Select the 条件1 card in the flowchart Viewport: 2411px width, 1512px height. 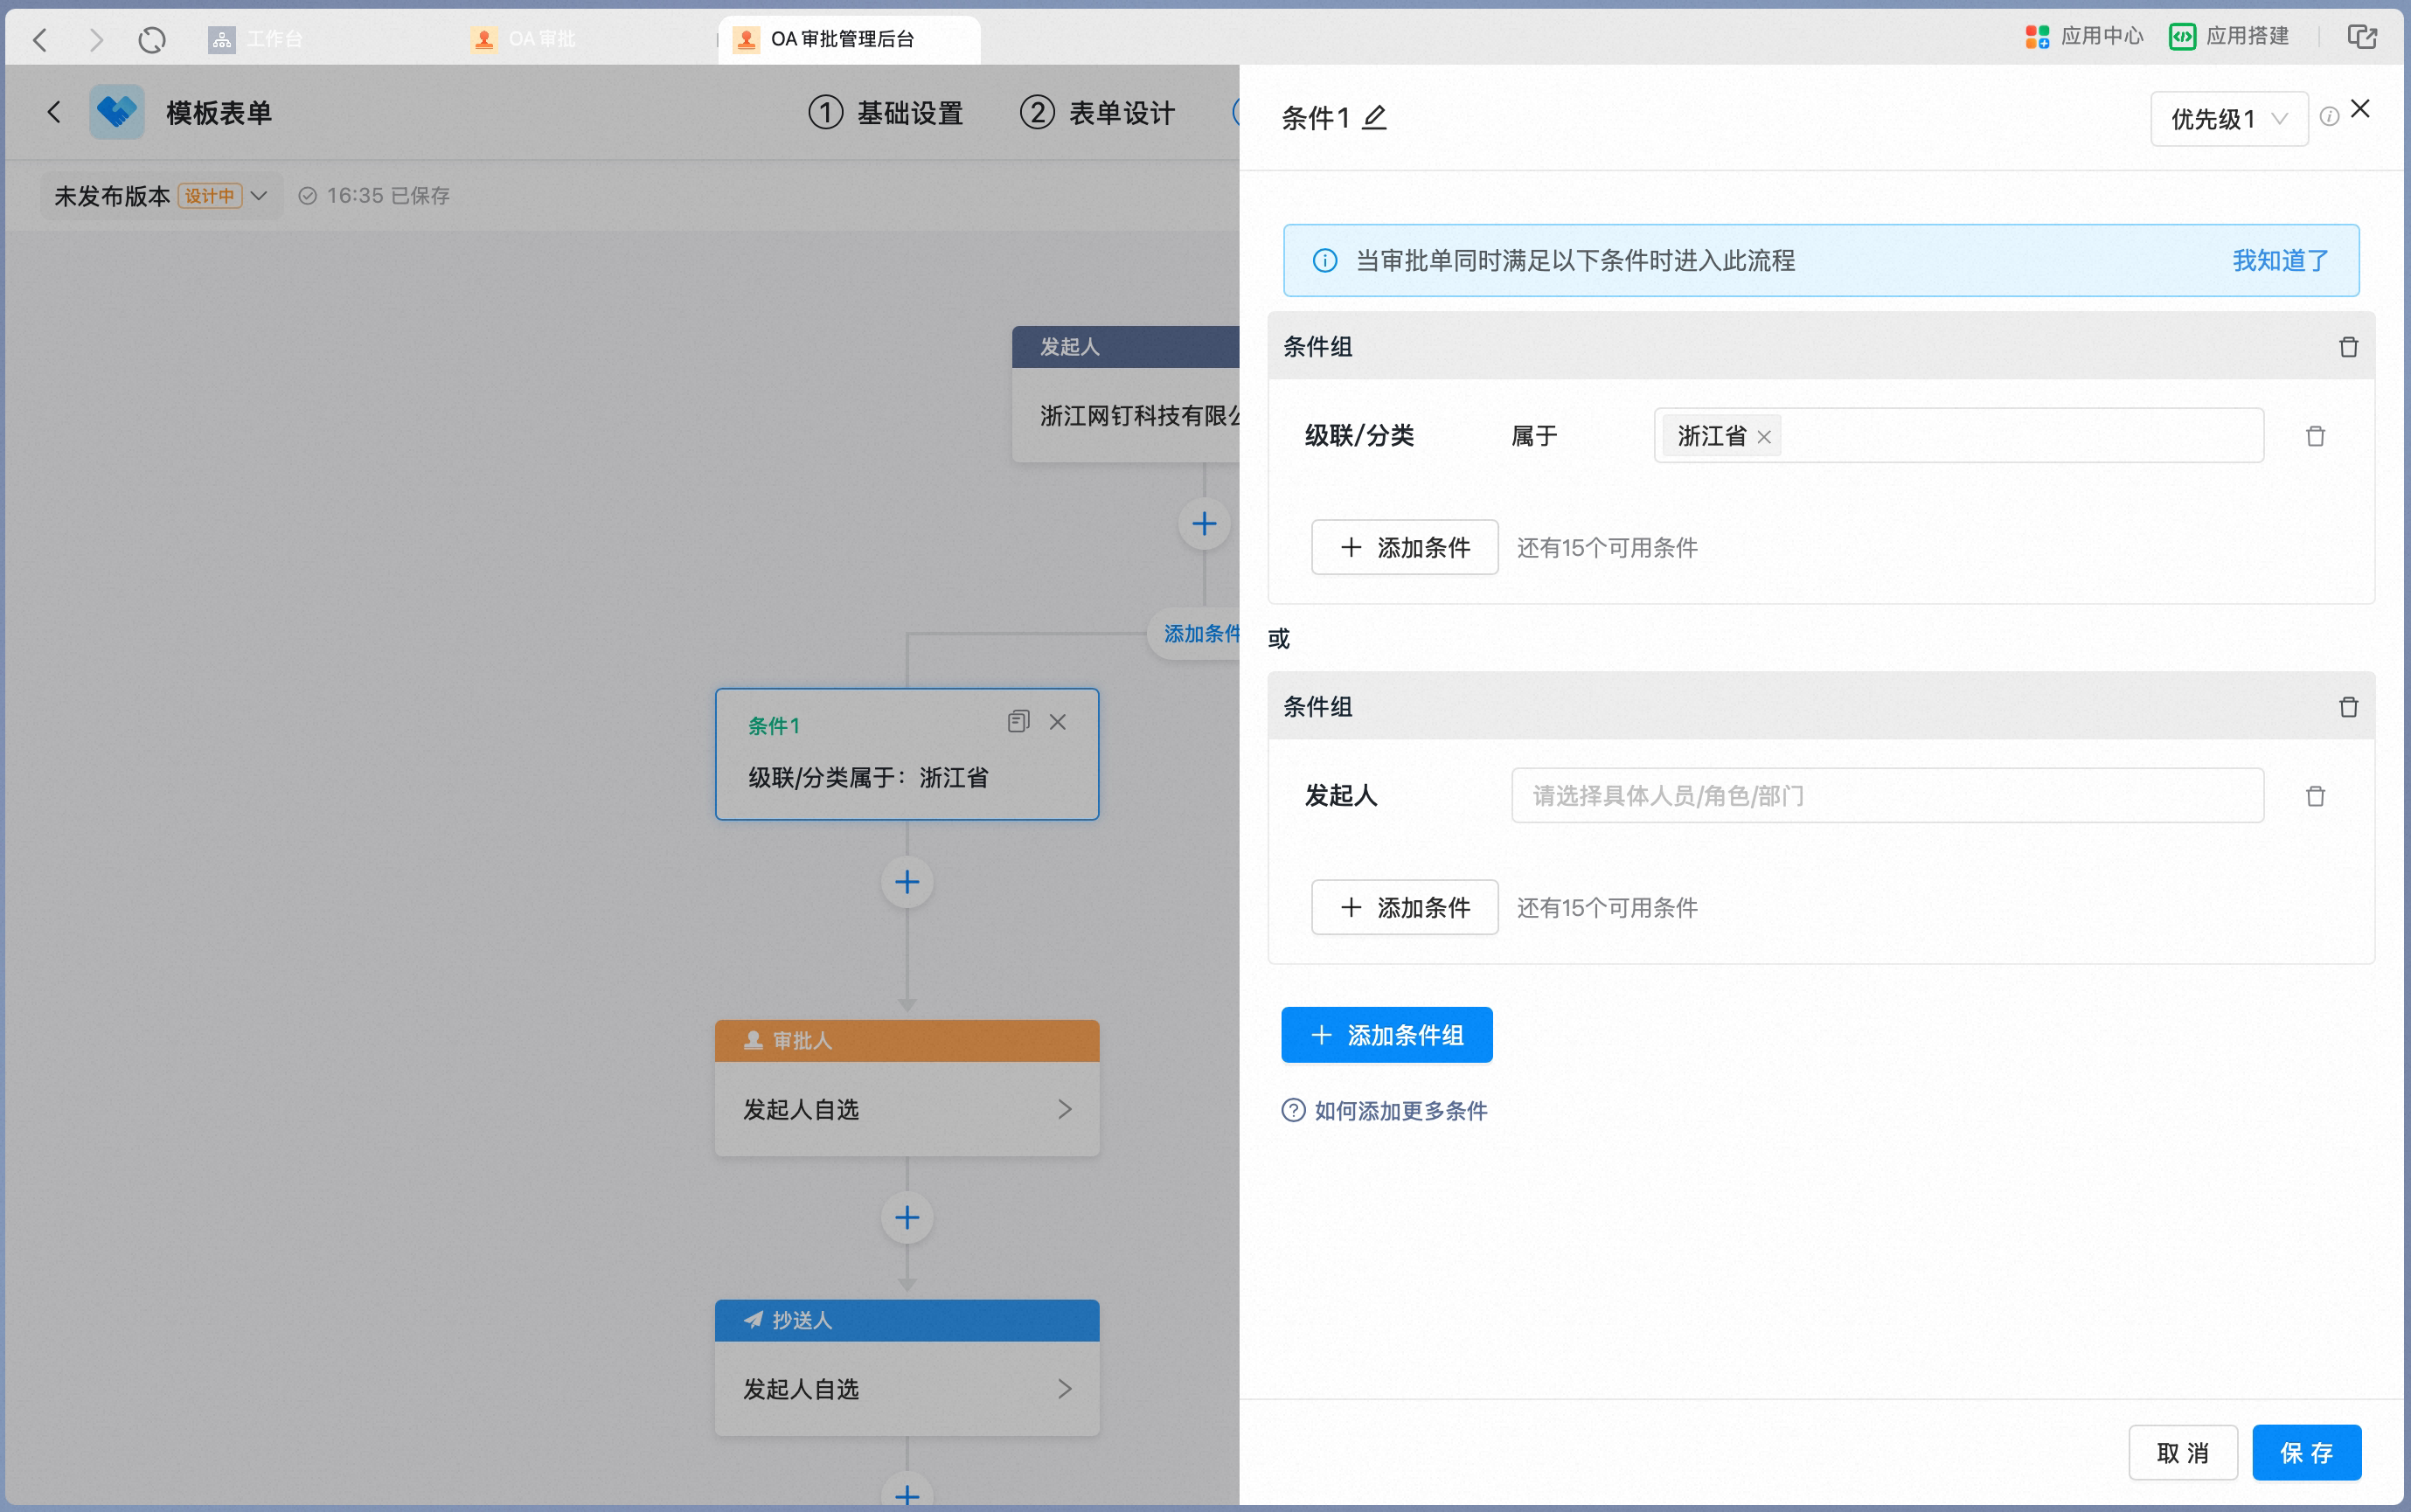pos(907,754)
